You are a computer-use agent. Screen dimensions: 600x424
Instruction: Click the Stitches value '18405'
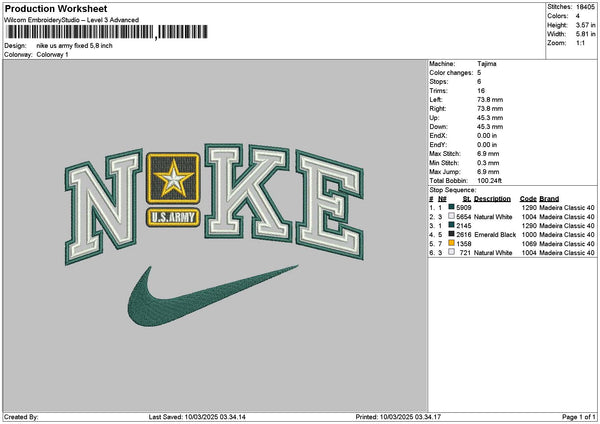585,7
